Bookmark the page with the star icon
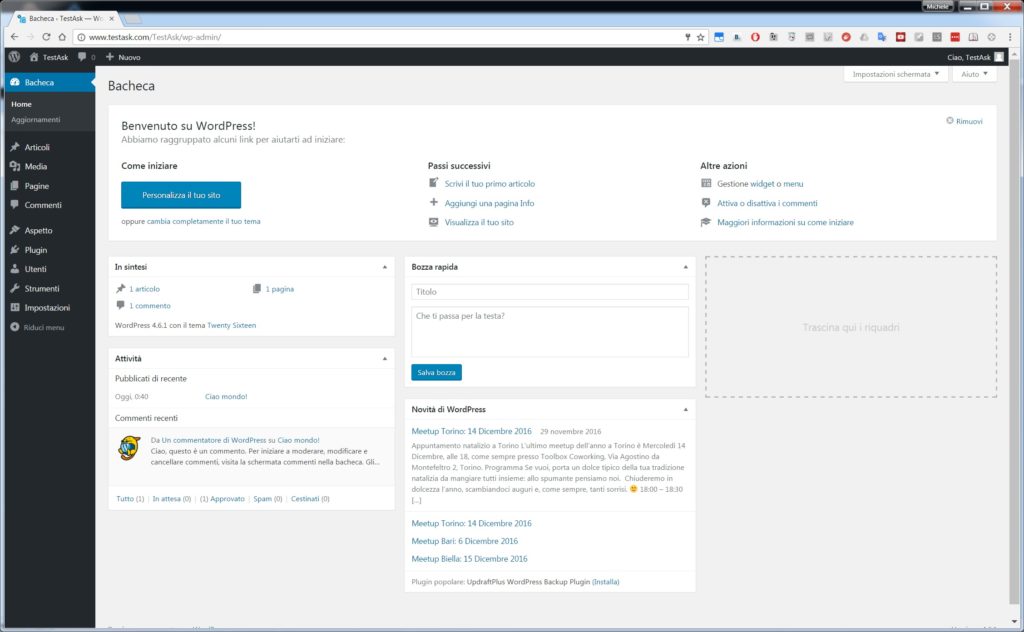Image resolution: width=1024 pixels, height=632 pixels. click(x=700, y=37)
